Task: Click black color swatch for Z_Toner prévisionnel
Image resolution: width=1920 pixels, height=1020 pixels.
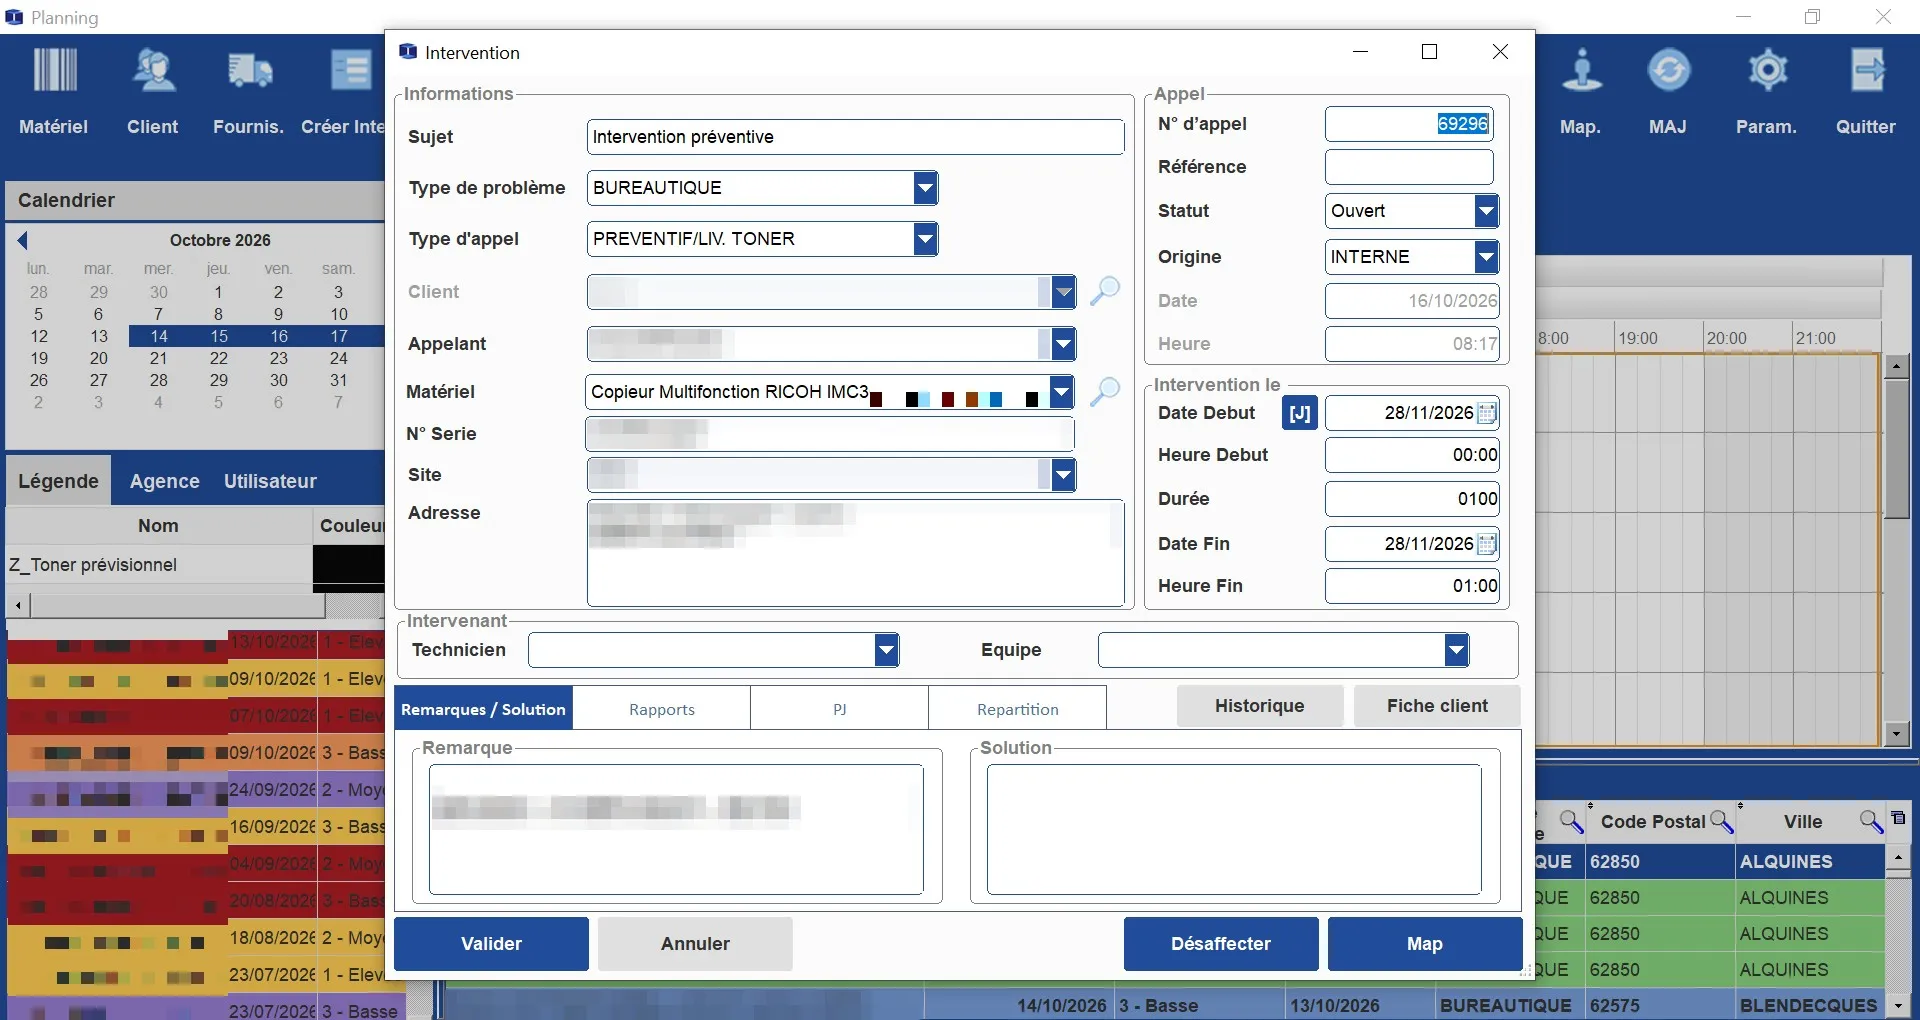Action: pos(349,565)
